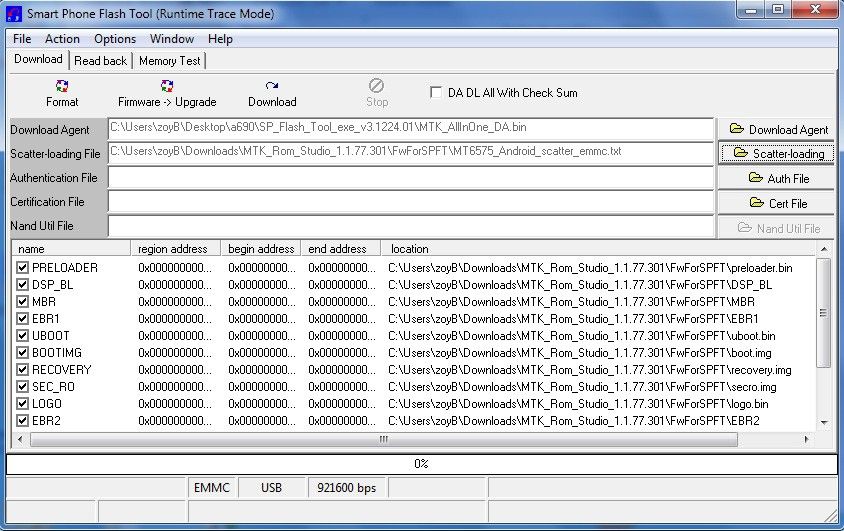The height and width of the screenshot is (531, 844).
Task: Toggle the RECOVERY partition checkbox
Action: point(22,370)
